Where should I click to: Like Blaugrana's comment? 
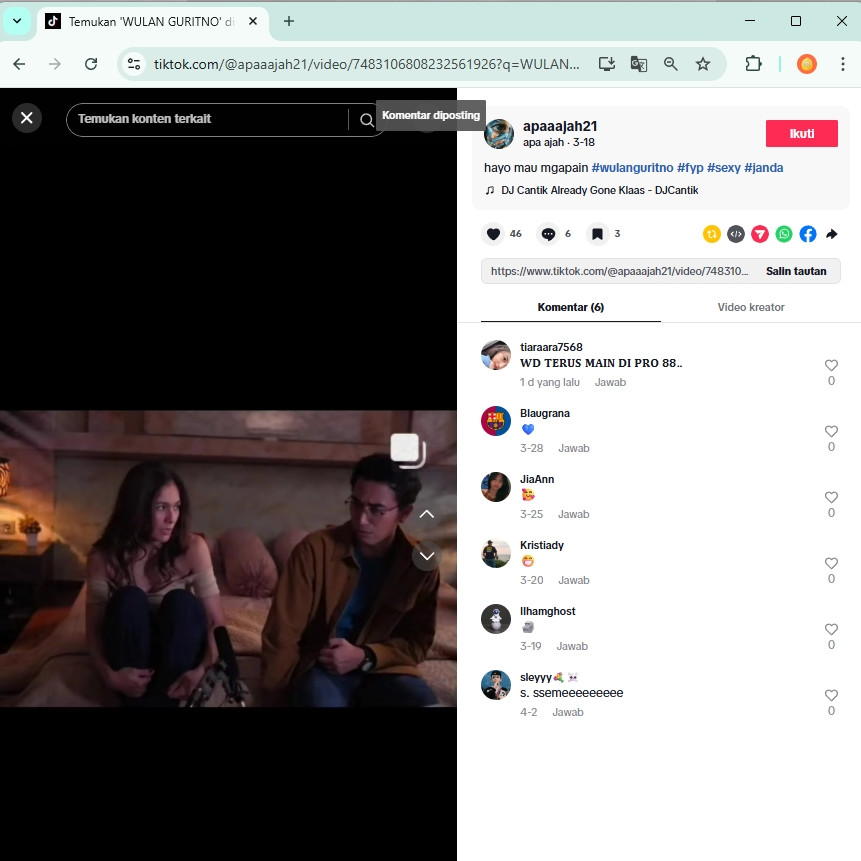(831, 431)
